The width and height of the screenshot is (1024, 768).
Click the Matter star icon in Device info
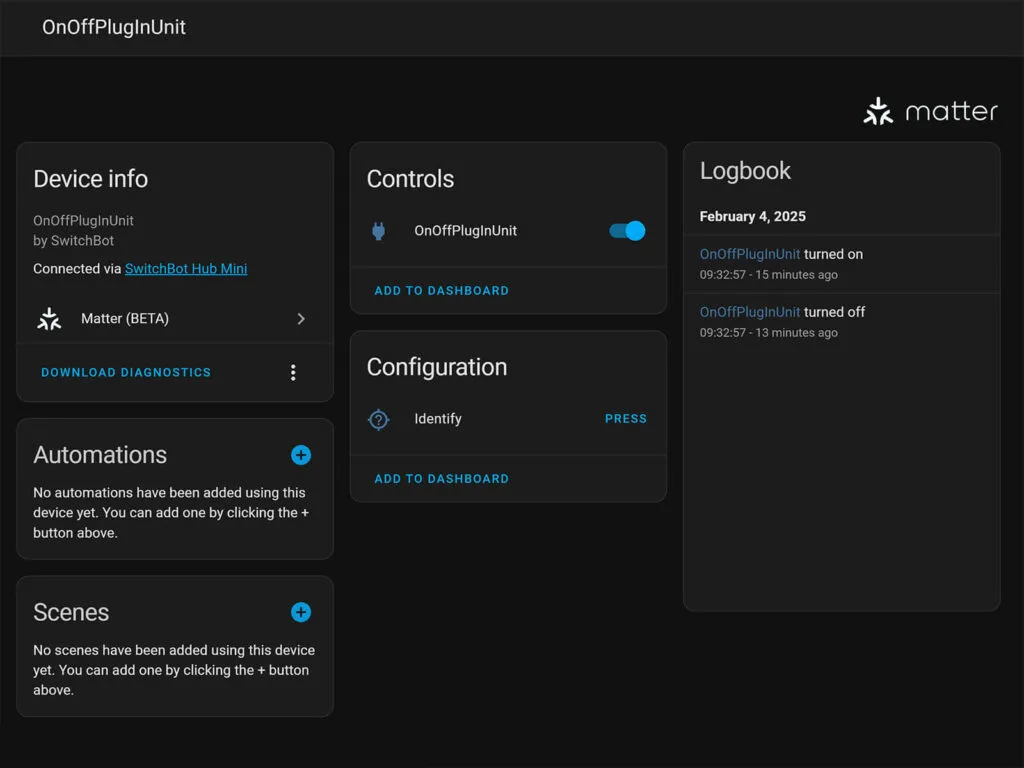click(49, 319)
